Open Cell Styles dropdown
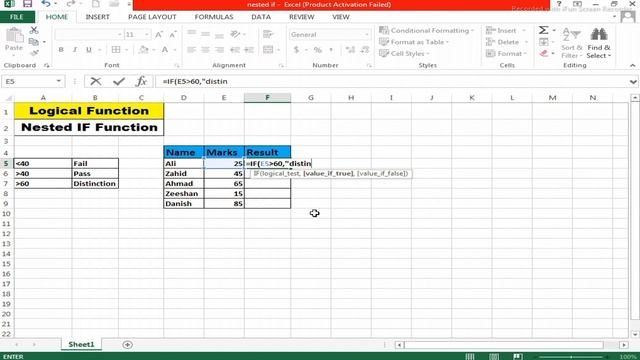This screenshot has width=640, height=360. pos(404,53)
